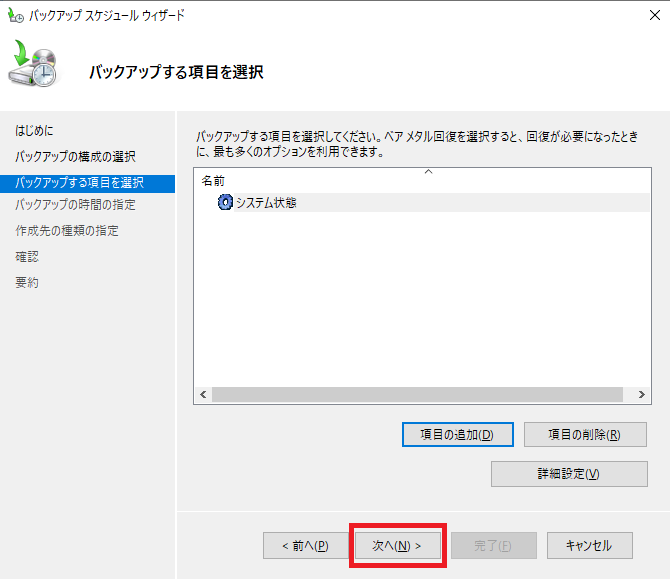Click the wizard icon in the title bar

pyautogui.click(x=16, y=16)
